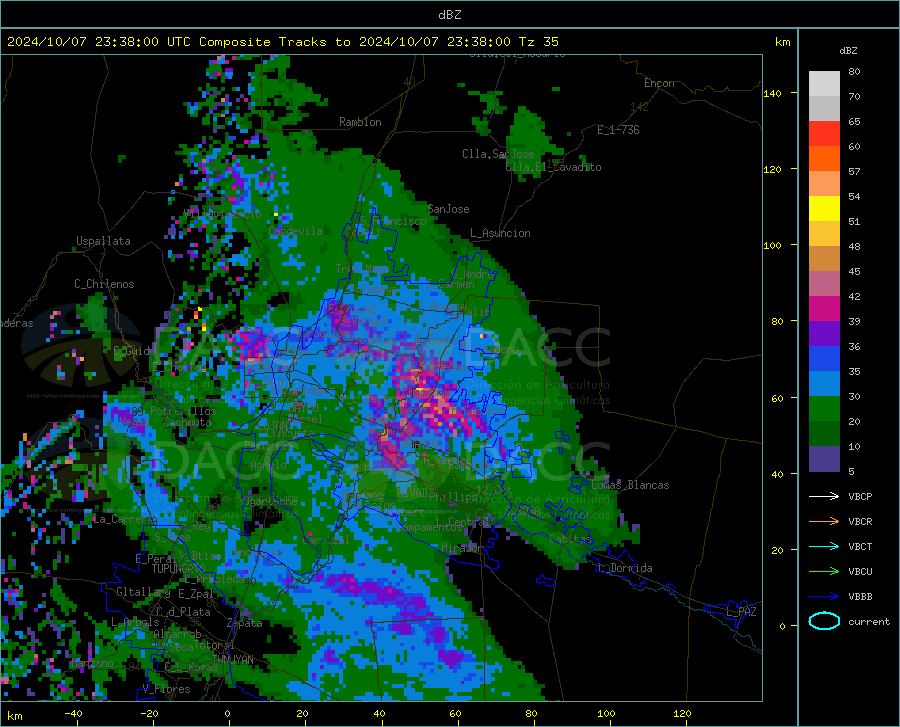The image size is (900, 727).
Task: Select the red 60-65 dBZ swatch
Action: (x=824, y=134)
